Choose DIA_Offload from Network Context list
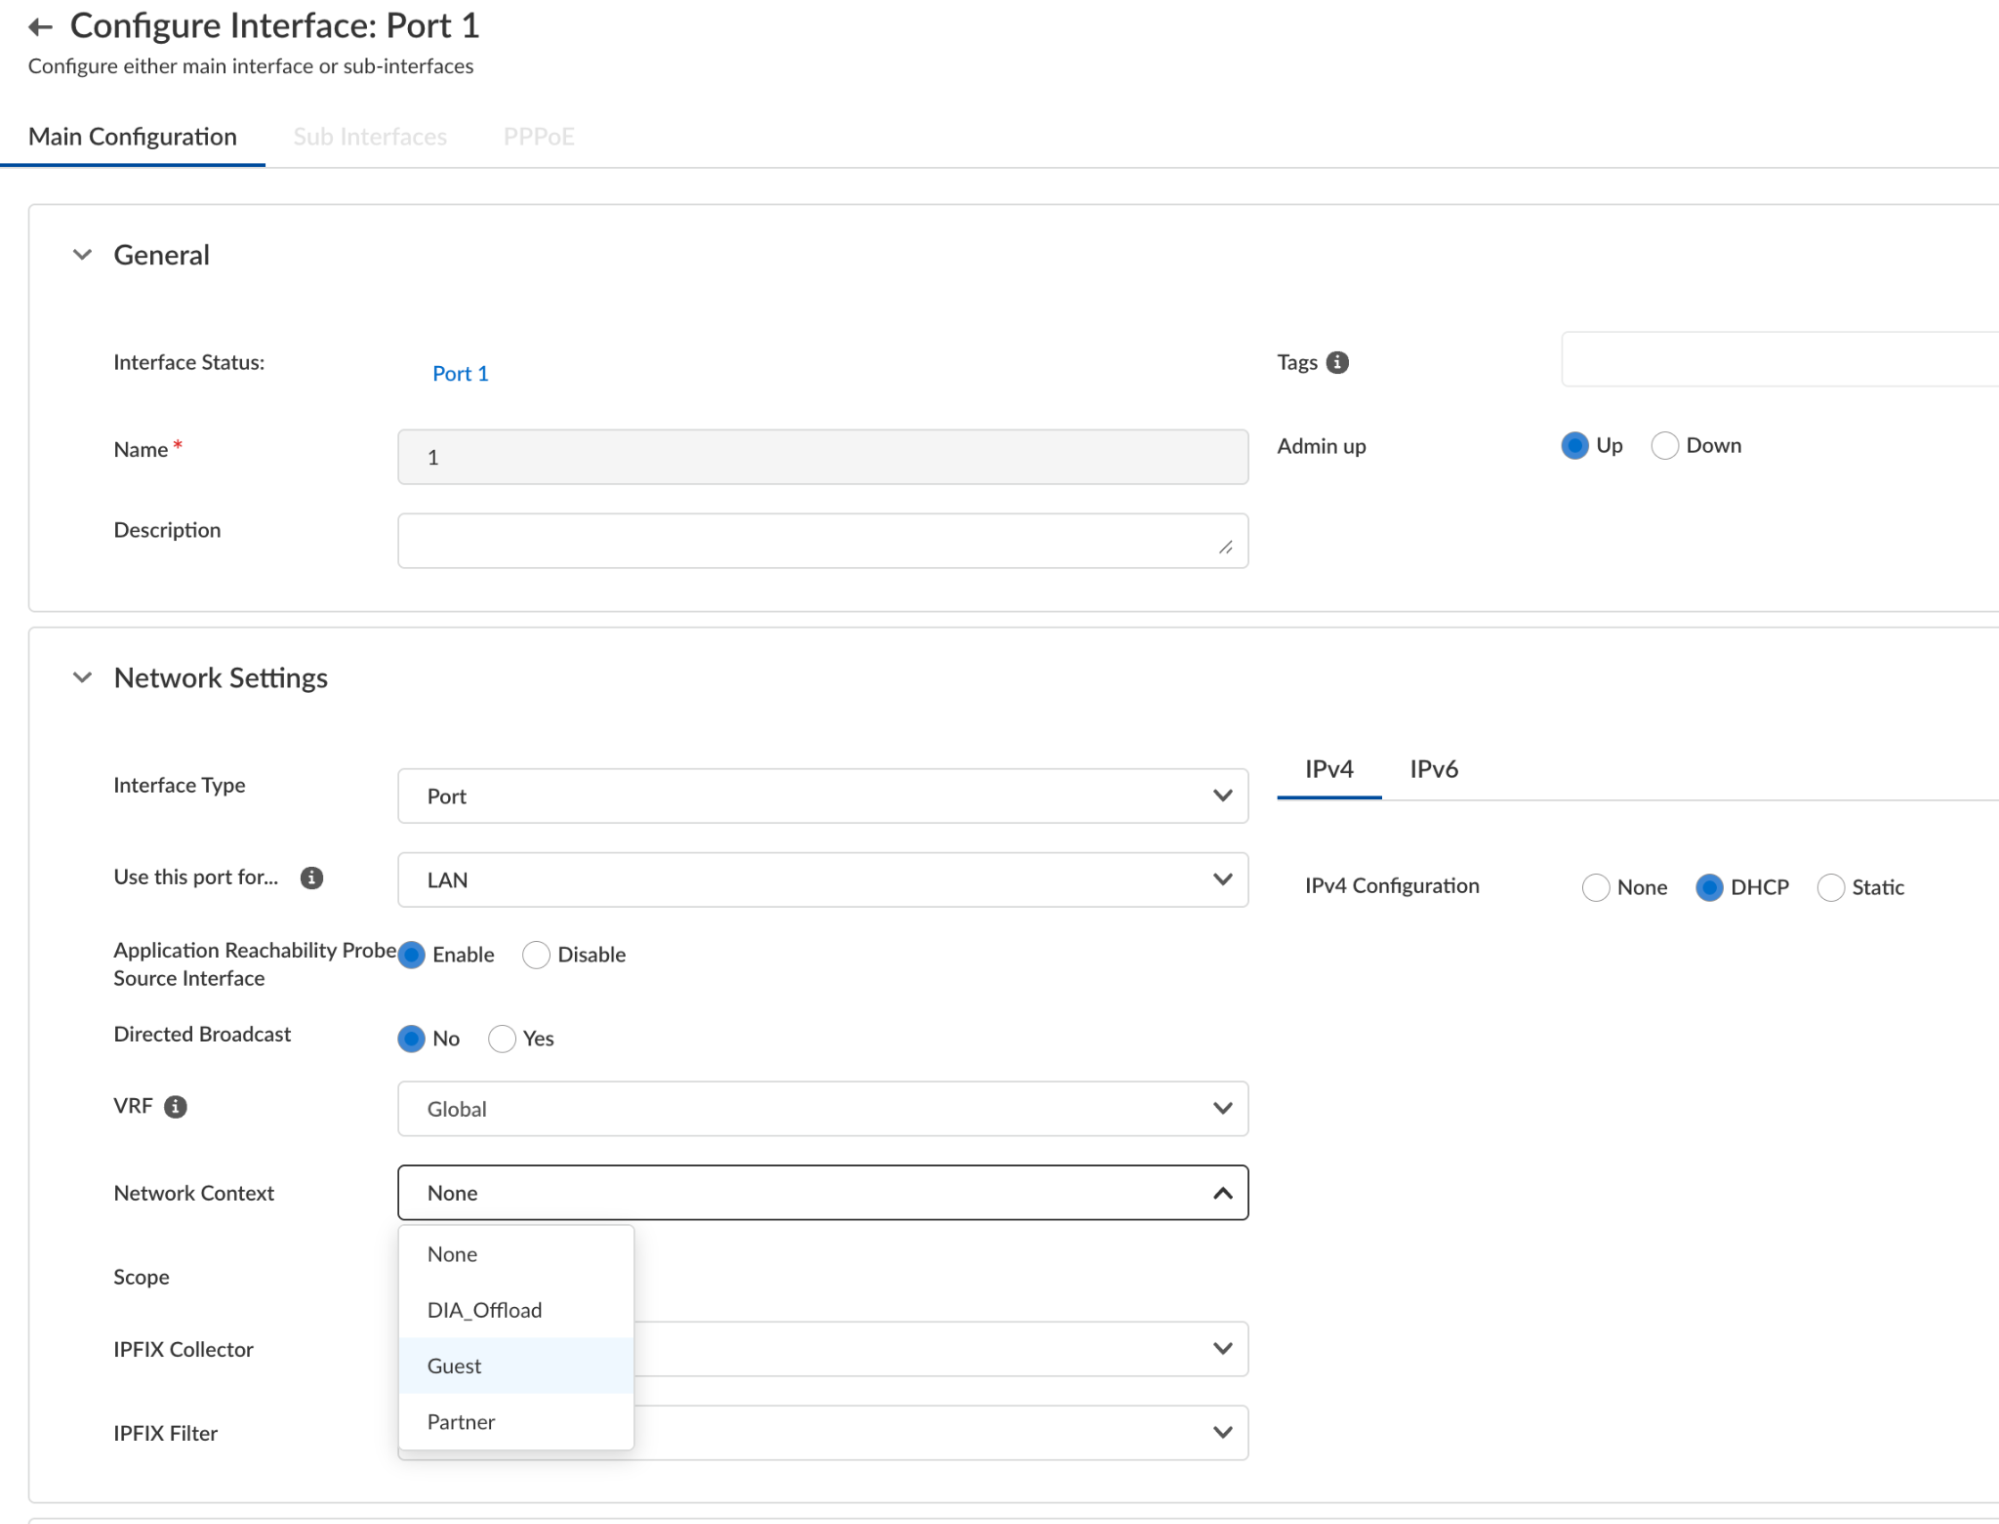The image size is (1999, 1524). 484,1310
